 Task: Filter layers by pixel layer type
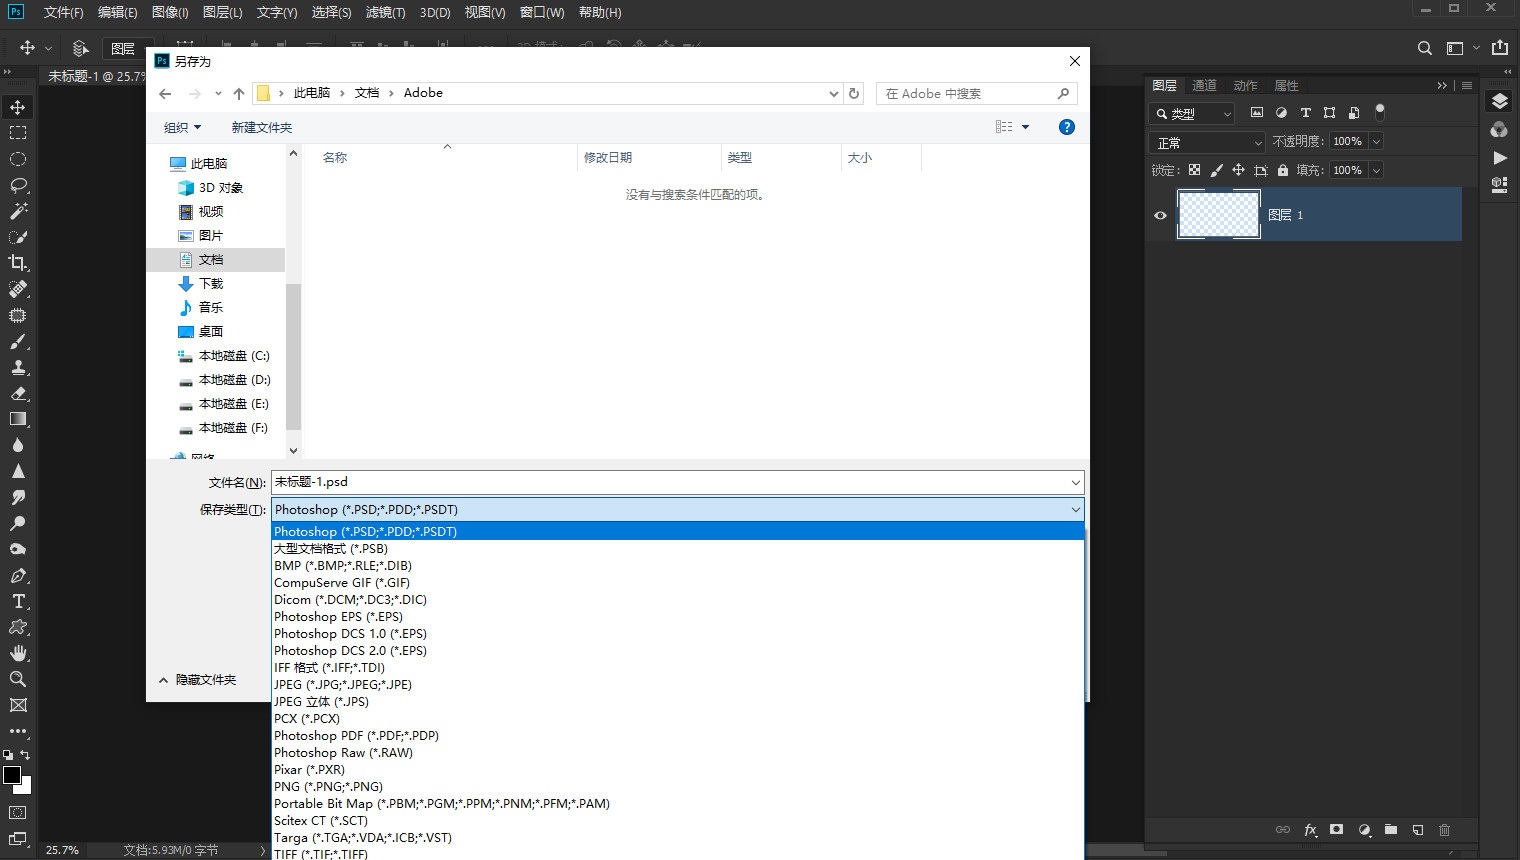tap(1257, 113)
